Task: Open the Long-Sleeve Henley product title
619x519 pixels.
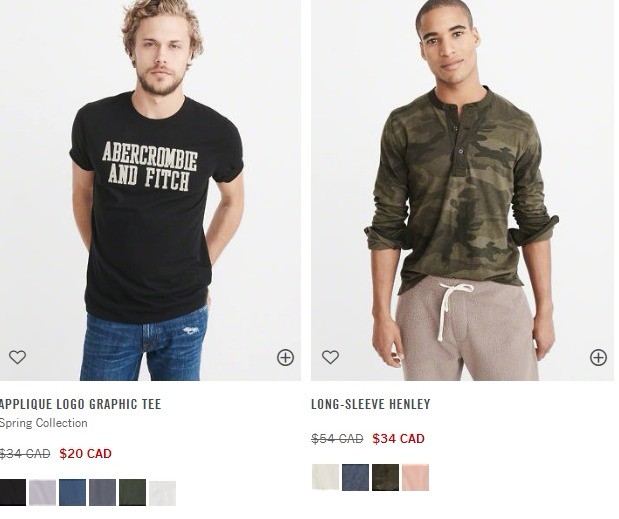Action: click(371, 404)
